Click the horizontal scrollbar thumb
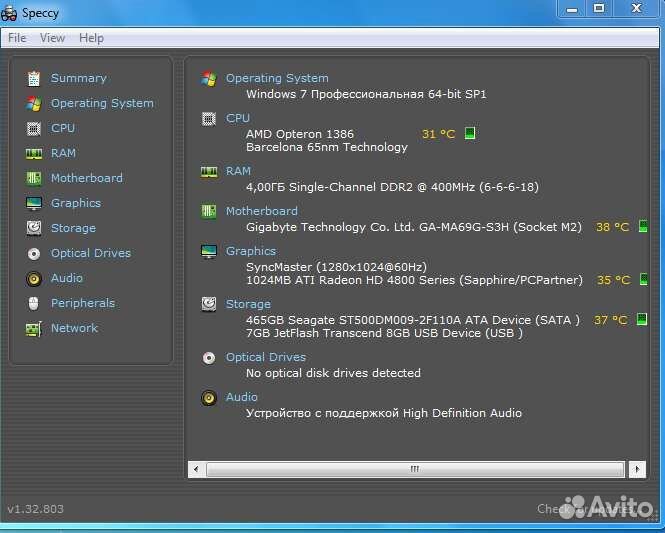The width and height of the screenshot is (665, 533). (x=415, y=469)
